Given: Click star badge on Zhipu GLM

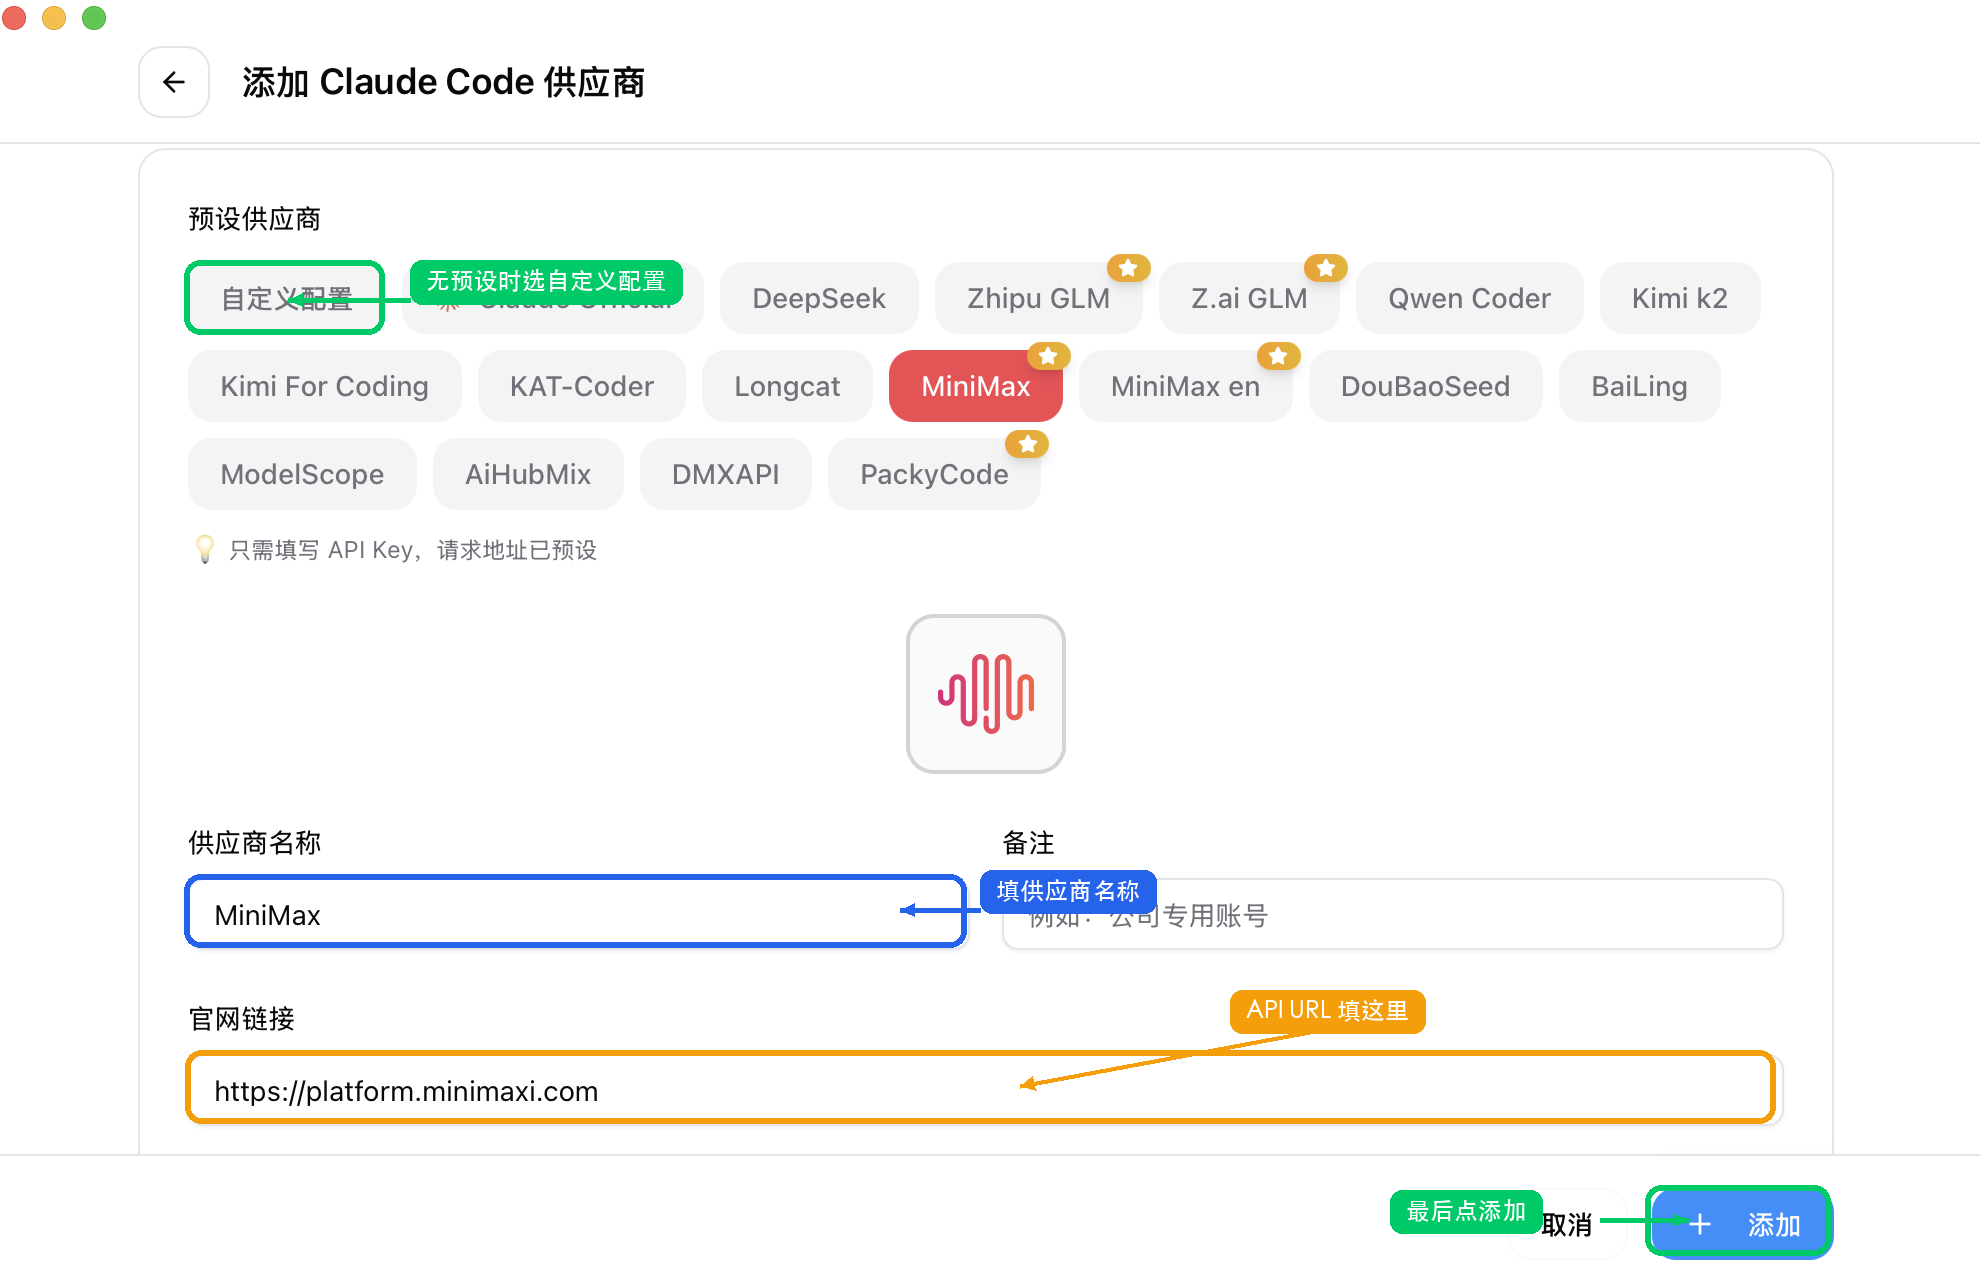Looking at the screenshot, I should [x=1128, y=268].
